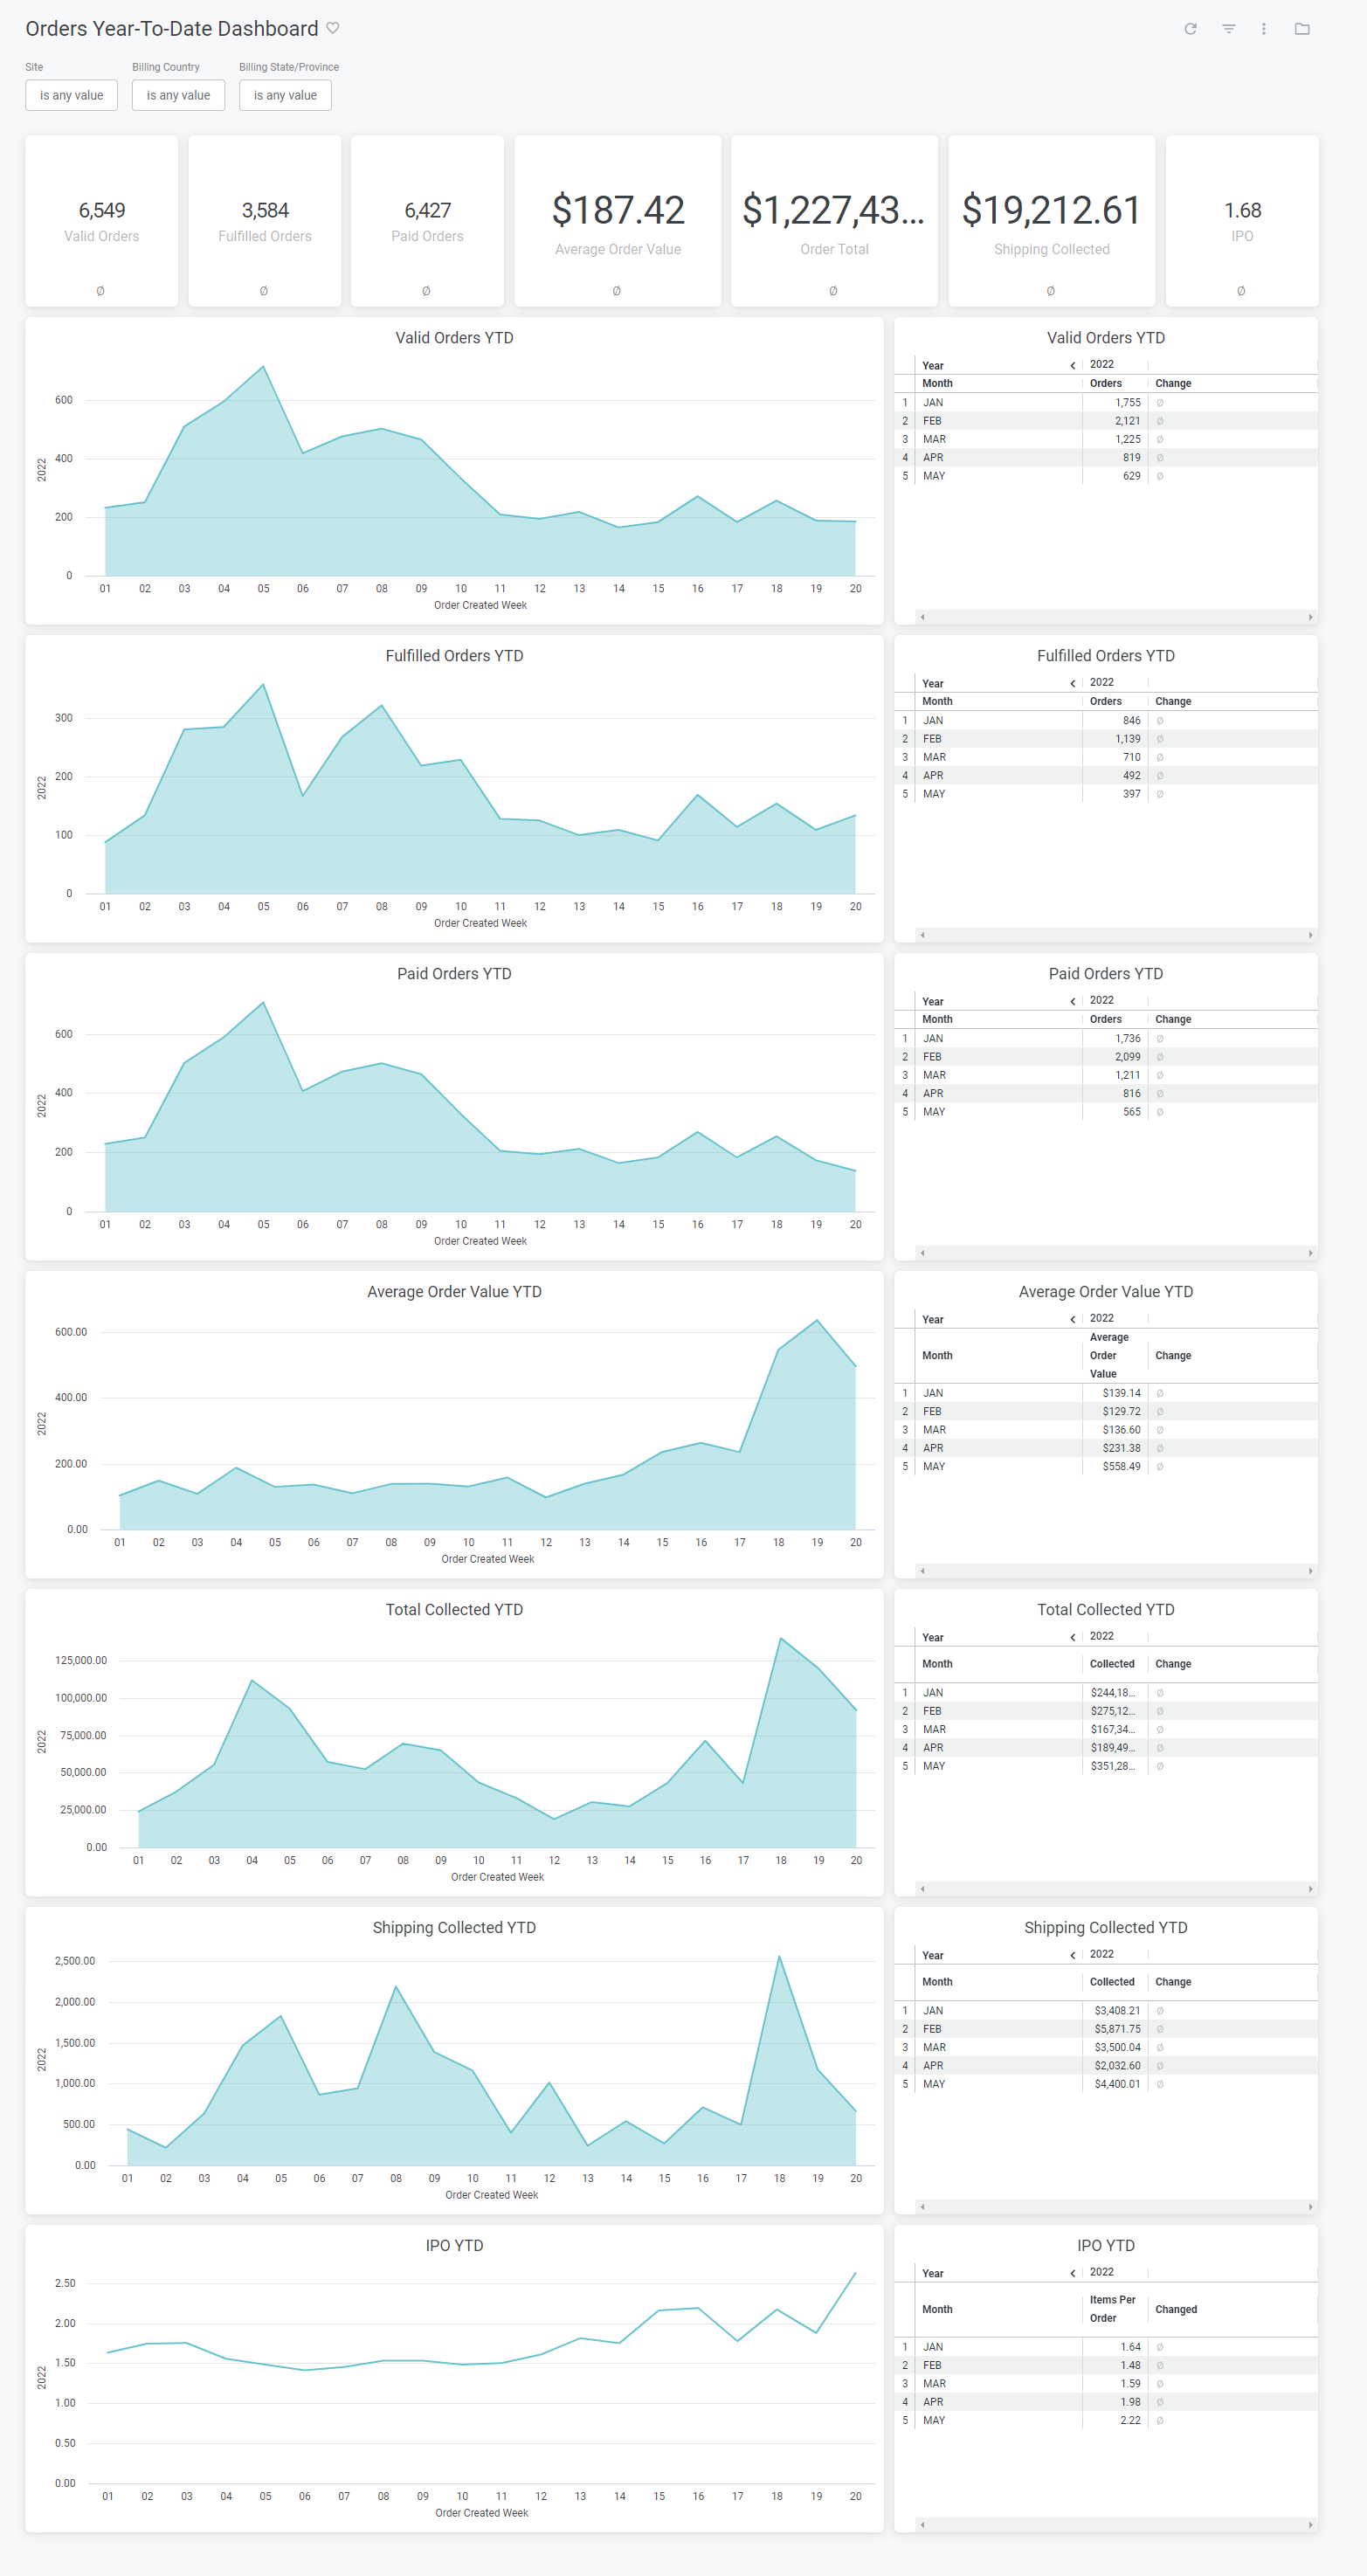1367x2576 pixels.
Task: Select the 1,139 FEB cell in Fulfilled Orders table
Action: 1114,739
